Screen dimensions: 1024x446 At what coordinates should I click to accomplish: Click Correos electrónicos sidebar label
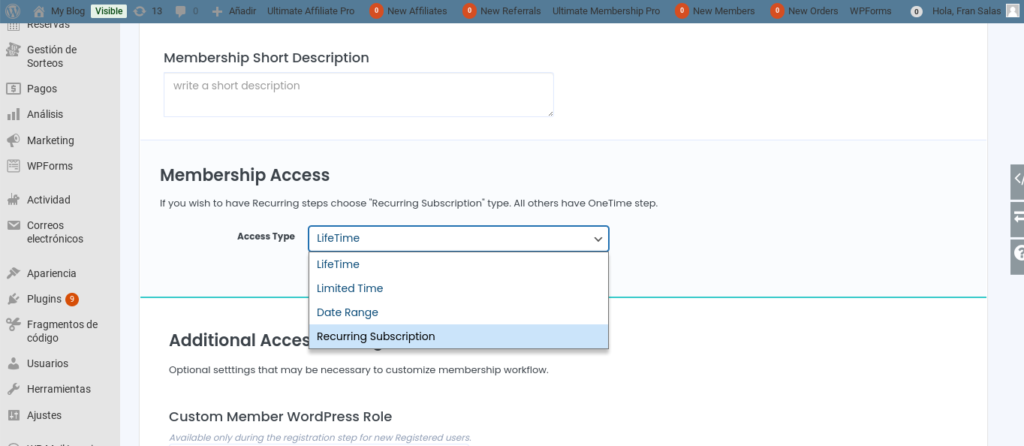pyautogui.click(x=55, y=232)
